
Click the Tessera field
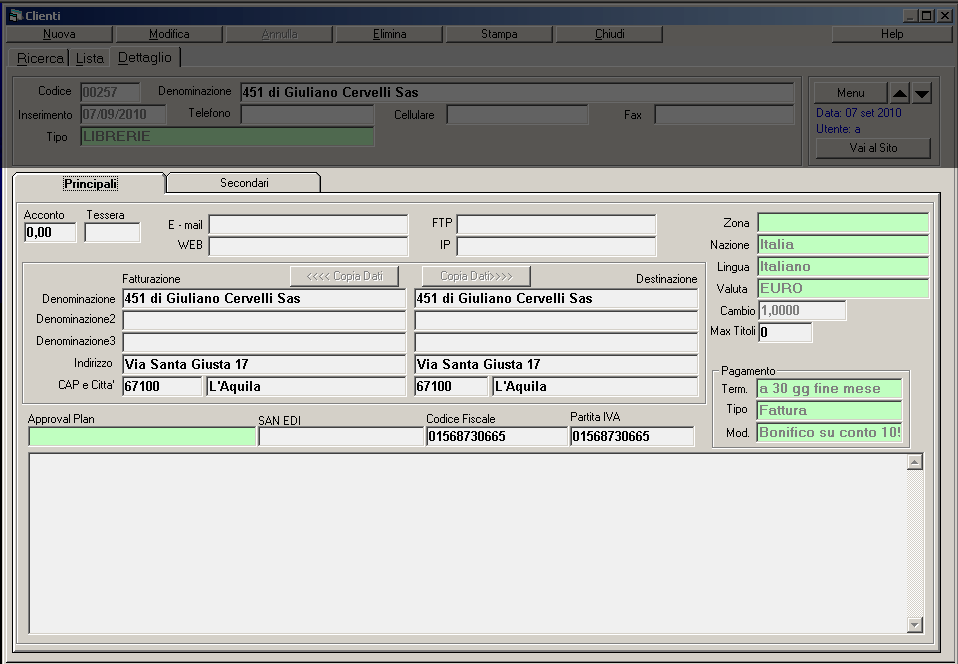[112, 232]
